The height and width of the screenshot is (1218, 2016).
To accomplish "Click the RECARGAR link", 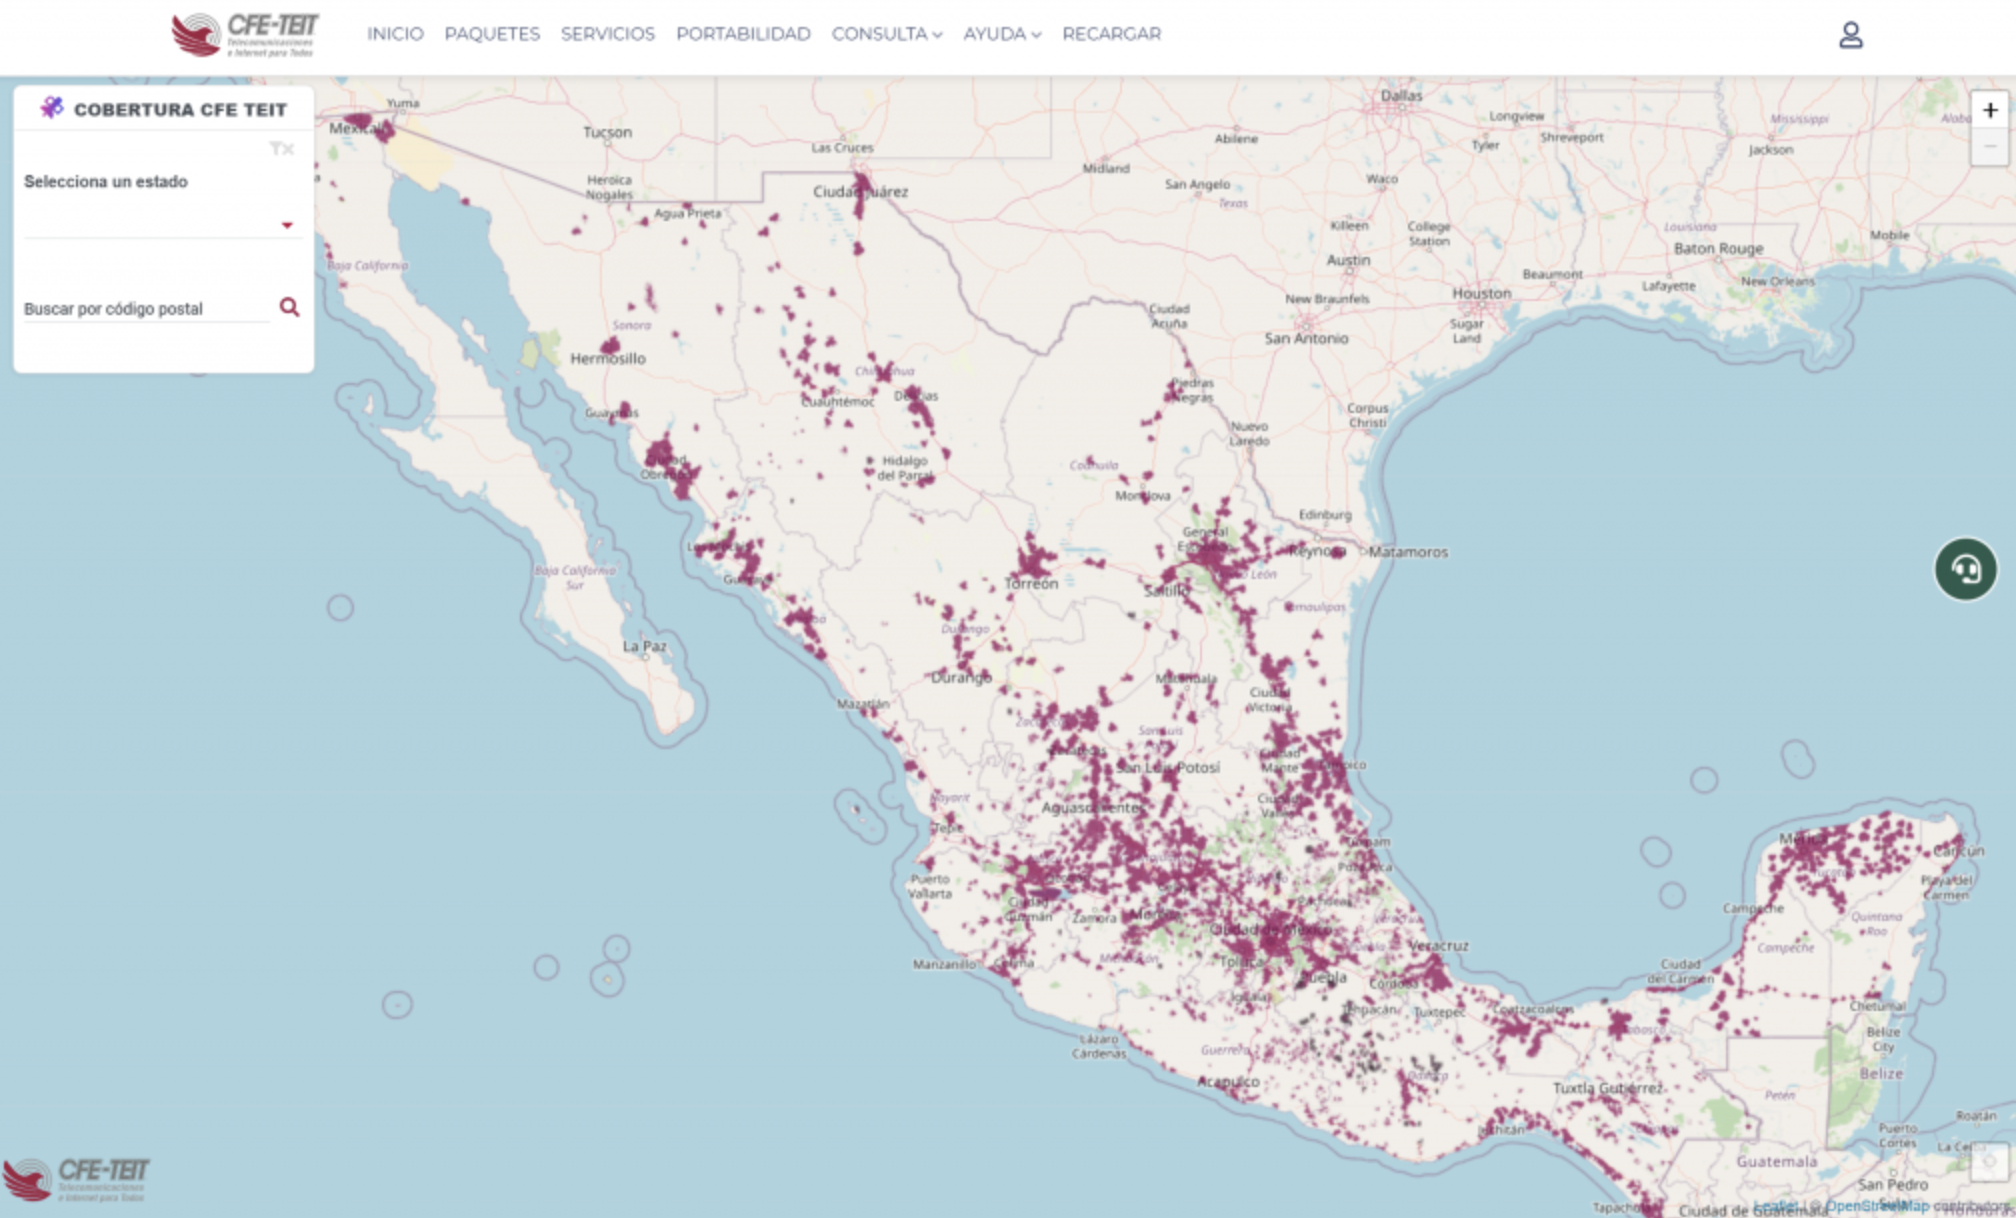I will 1111,34.
